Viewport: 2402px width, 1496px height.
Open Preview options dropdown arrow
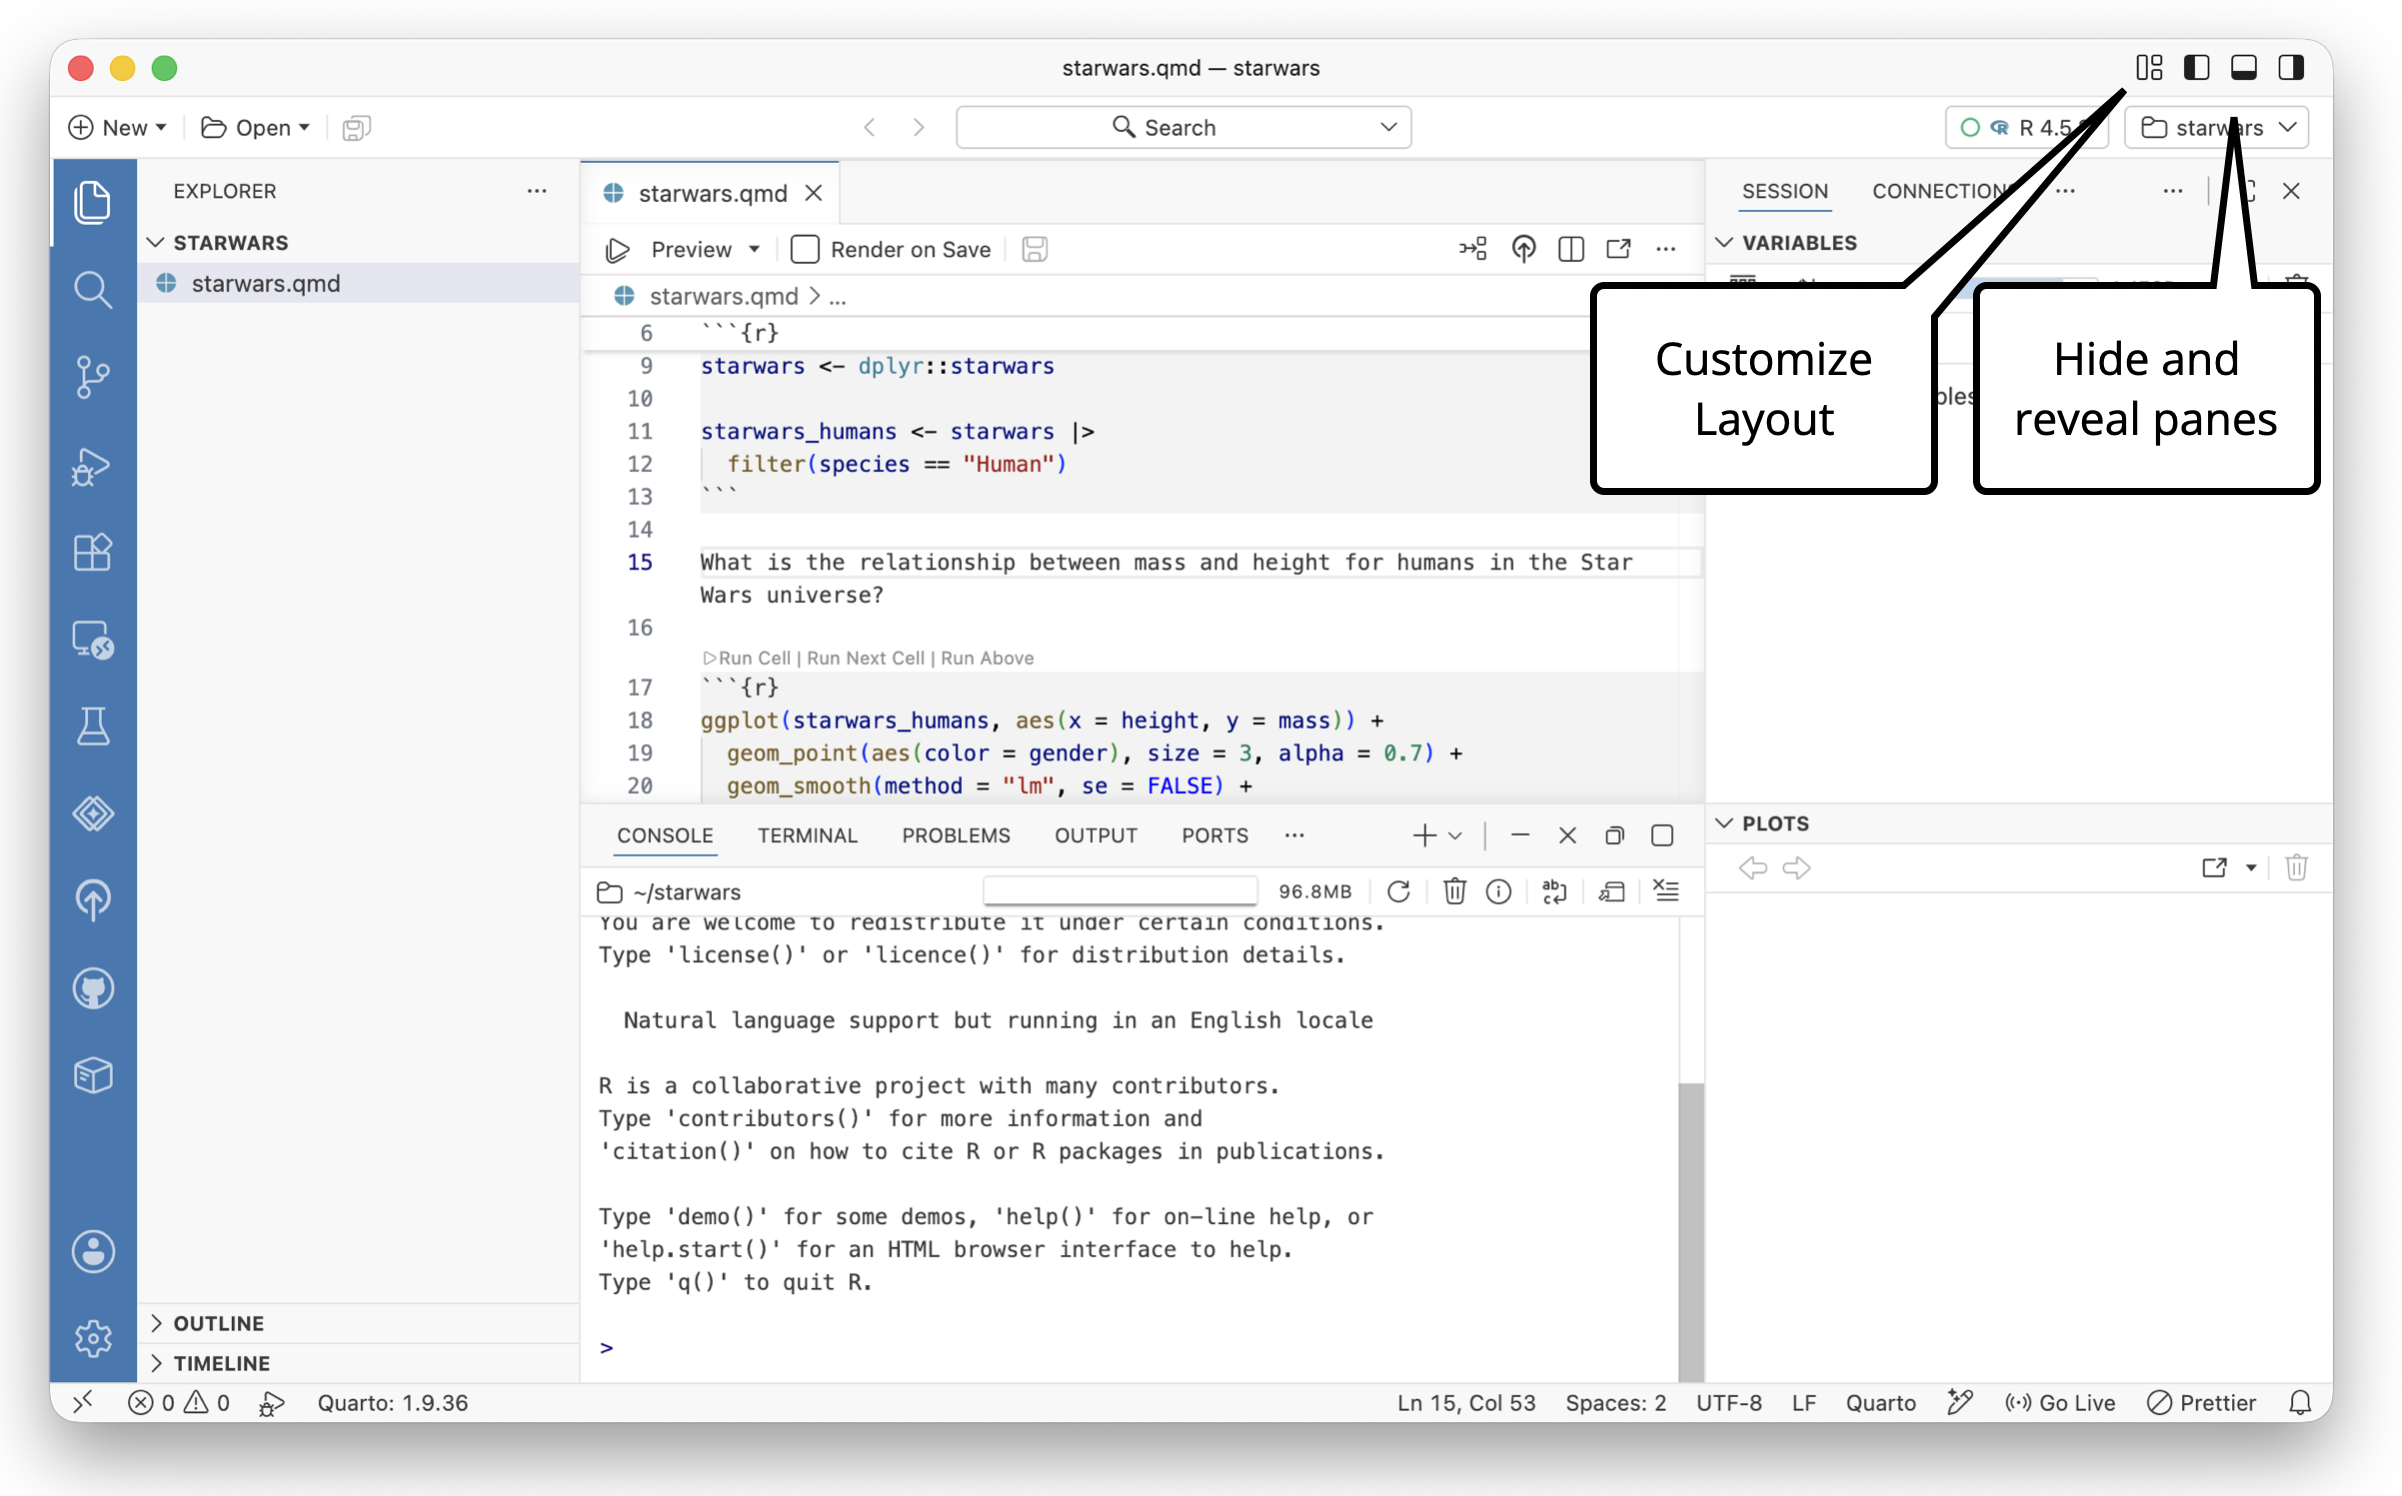pyautogui.click(x=755, y=249)
